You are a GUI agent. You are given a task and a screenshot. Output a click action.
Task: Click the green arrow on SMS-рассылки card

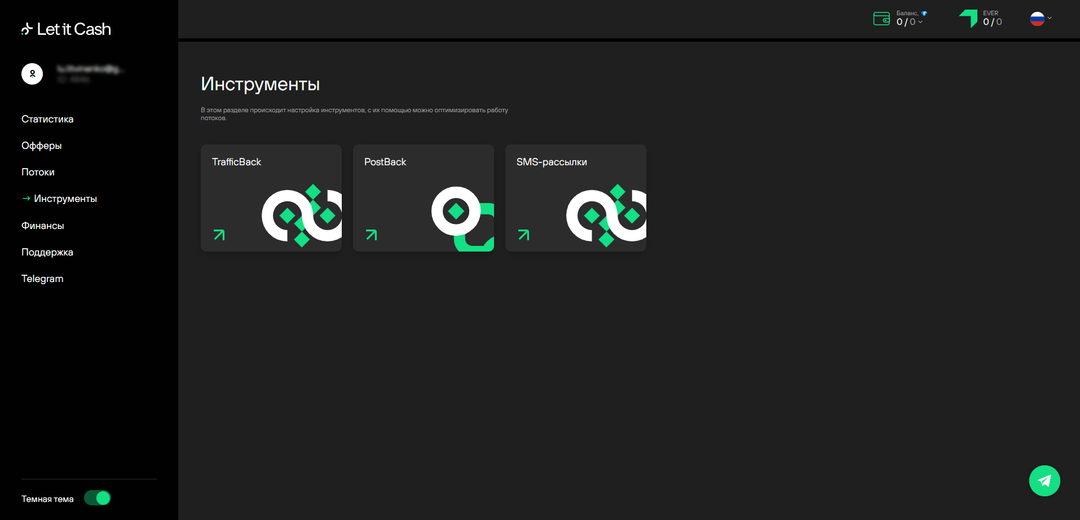pyautogui.click(x=523, y=235)
